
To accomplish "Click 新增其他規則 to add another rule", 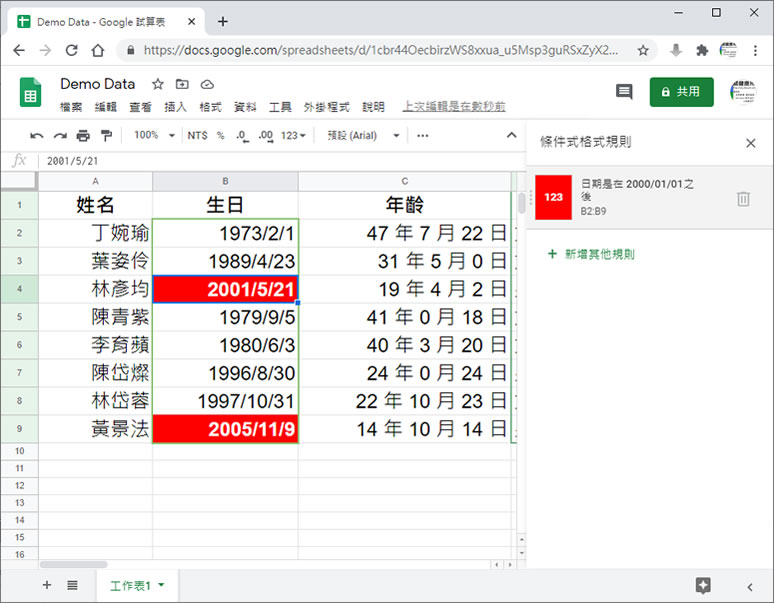I will pyautogui.click(x=592, y=254).
